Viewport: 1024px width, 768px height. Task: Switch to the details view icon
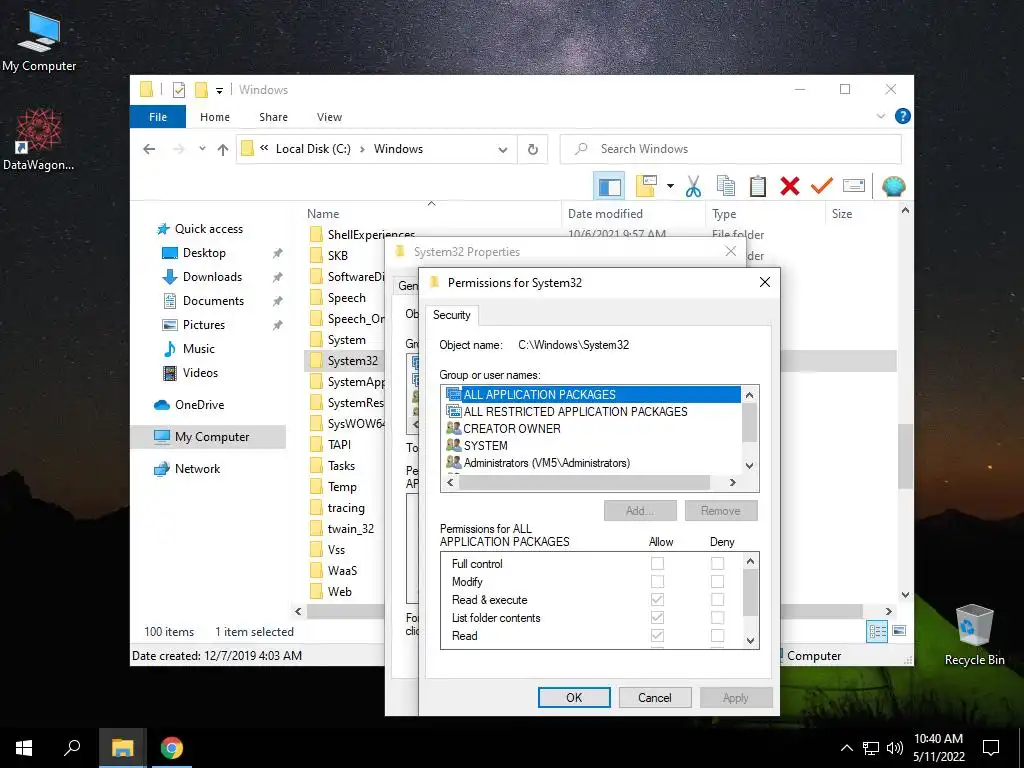tap(877, 631)
